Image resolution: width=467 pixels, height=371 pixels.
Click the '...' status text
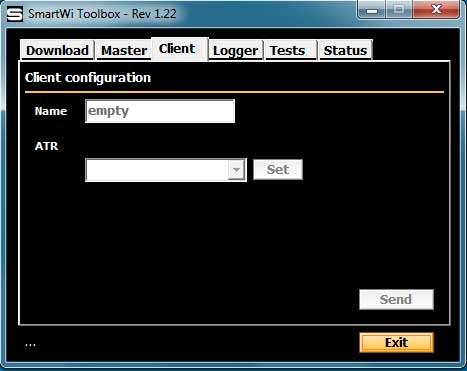click(x=30, y=344)
